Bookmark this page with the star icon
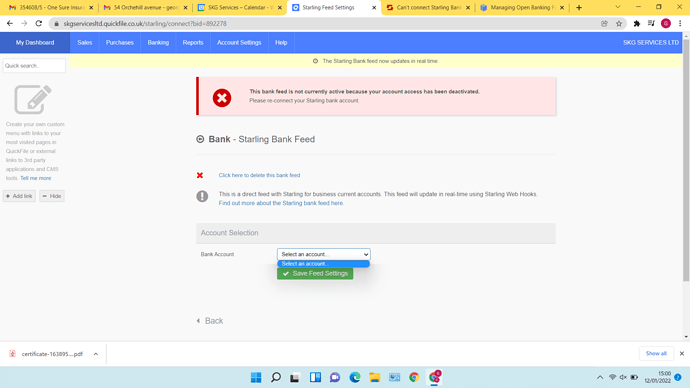The height and width of the screenshot is (388, 690). pos(619,24)
